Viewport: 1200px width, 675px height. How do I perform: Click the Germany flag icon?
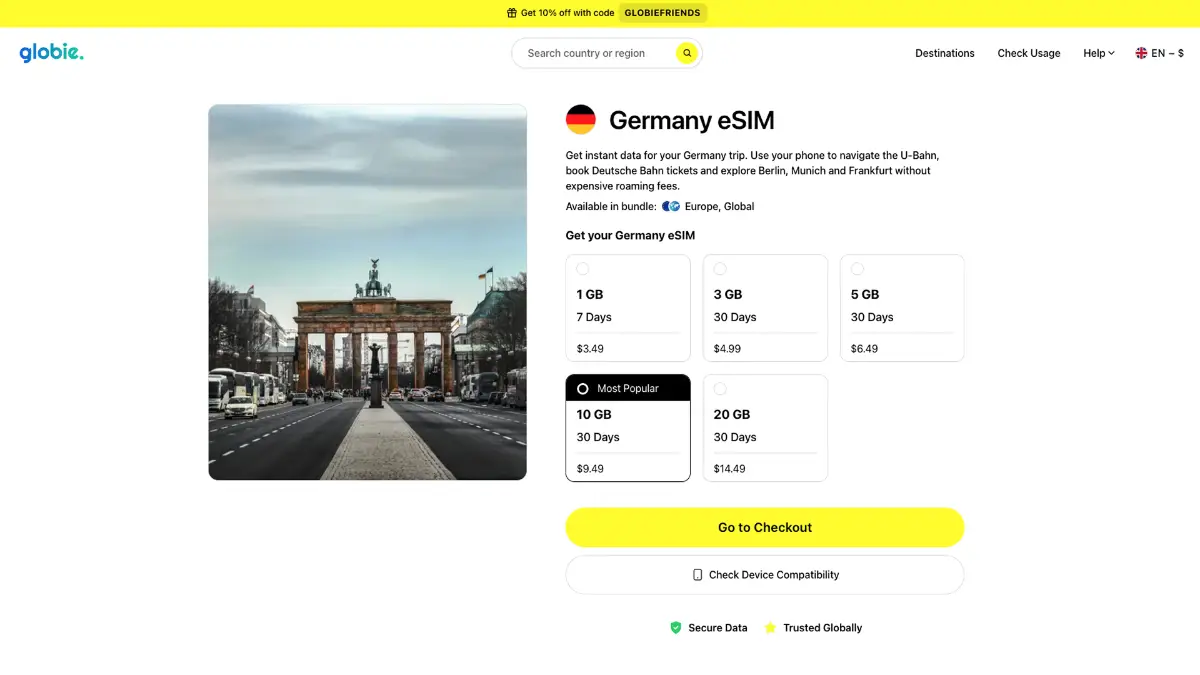pos(581,120)
